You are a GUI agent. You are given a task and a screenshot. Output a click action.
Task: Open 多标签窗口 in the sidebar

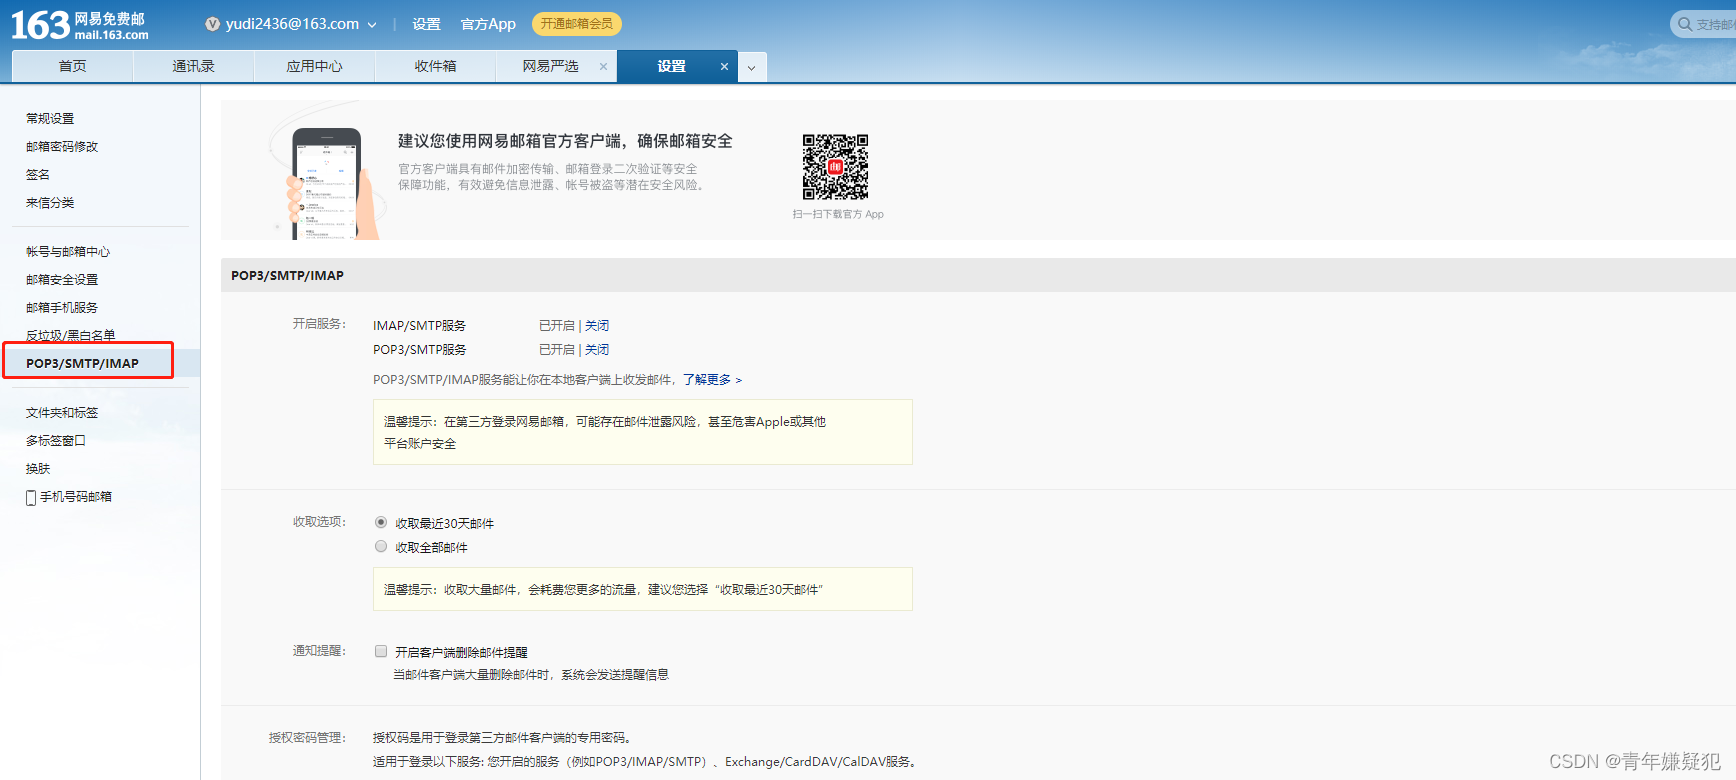point(56,440)
